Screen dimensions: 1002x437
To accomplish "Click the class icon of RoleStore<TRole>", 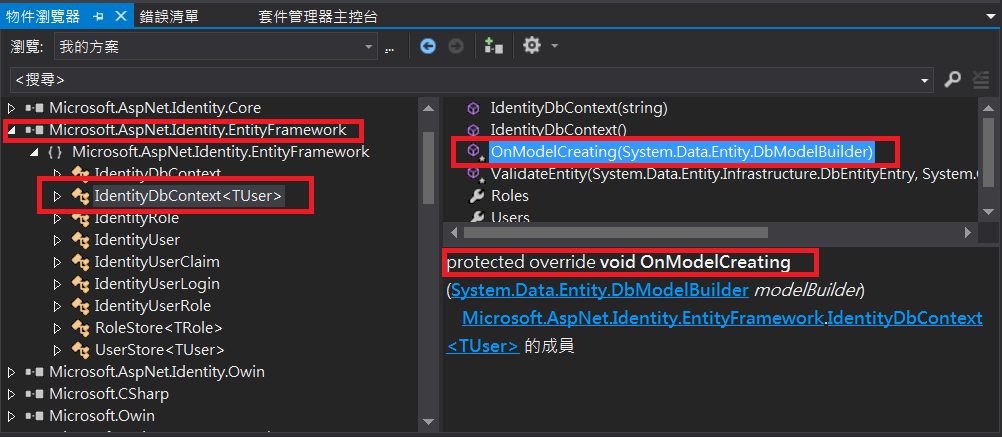I will 80,328.
